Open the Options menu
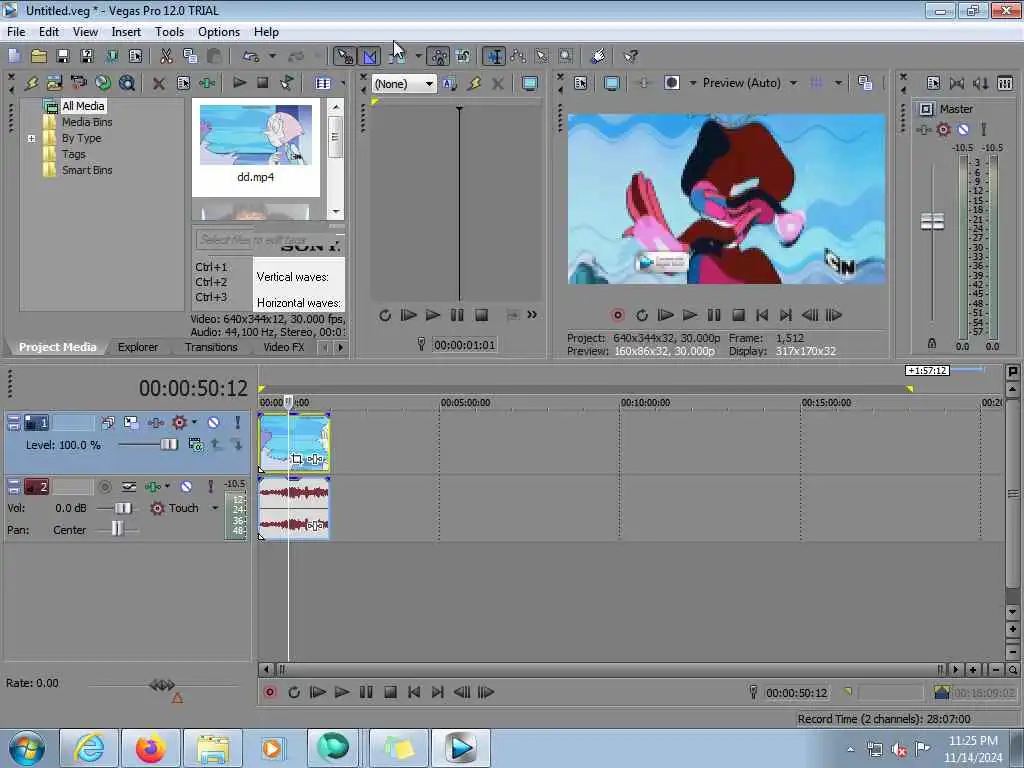The image size is (1024, 768). pyautogui.click(x=219, y=32)
